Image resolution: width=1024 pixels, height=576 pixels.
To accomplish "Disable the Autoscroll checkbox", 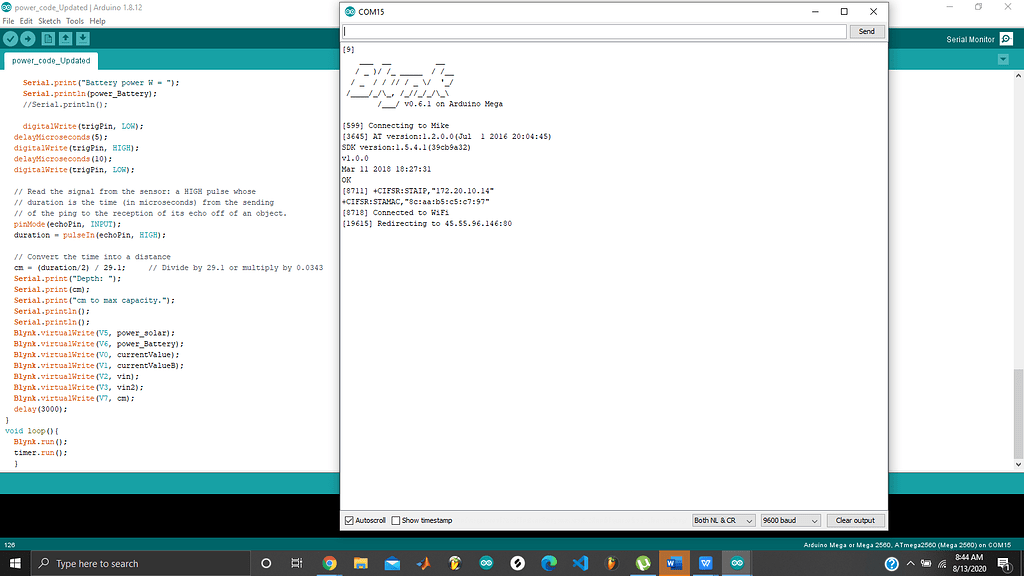I will coord(349,520).
